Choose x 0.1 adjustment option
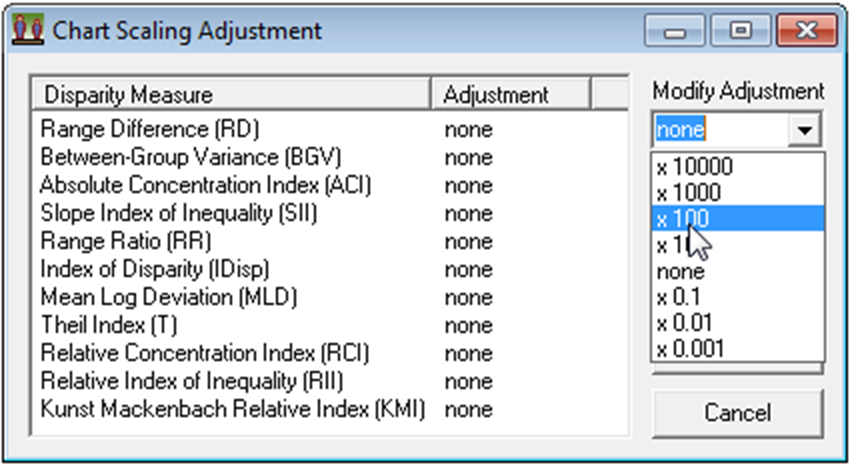The image size is (852, 466). [680, 297]
